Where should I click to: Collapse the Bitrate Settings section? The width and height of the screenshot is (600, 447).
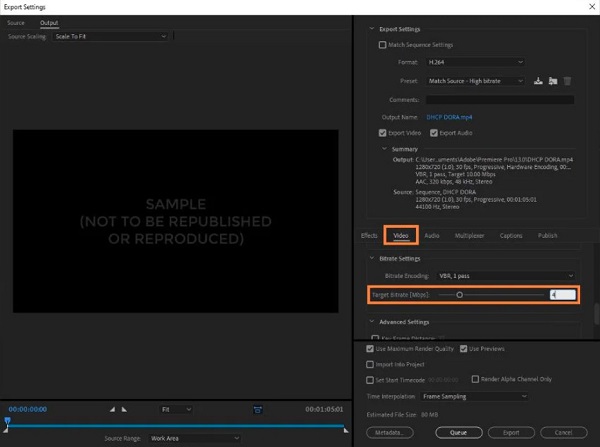point(372,258)
